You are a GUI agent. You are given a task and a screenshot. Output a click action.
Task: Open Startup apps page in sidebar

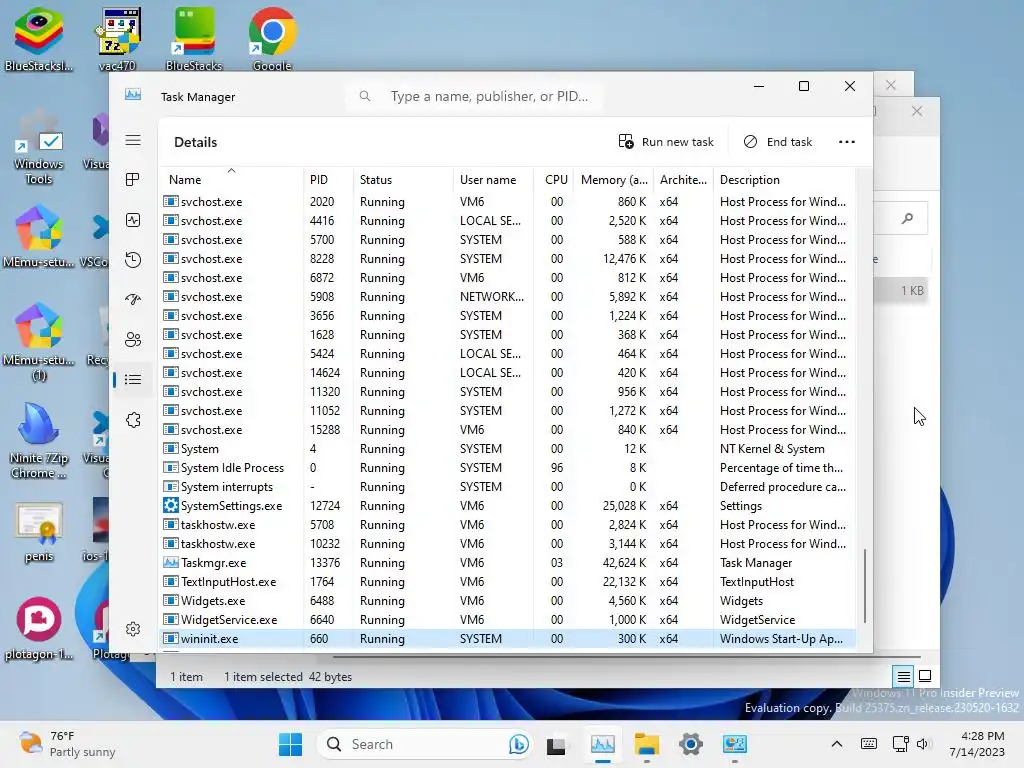133,300
